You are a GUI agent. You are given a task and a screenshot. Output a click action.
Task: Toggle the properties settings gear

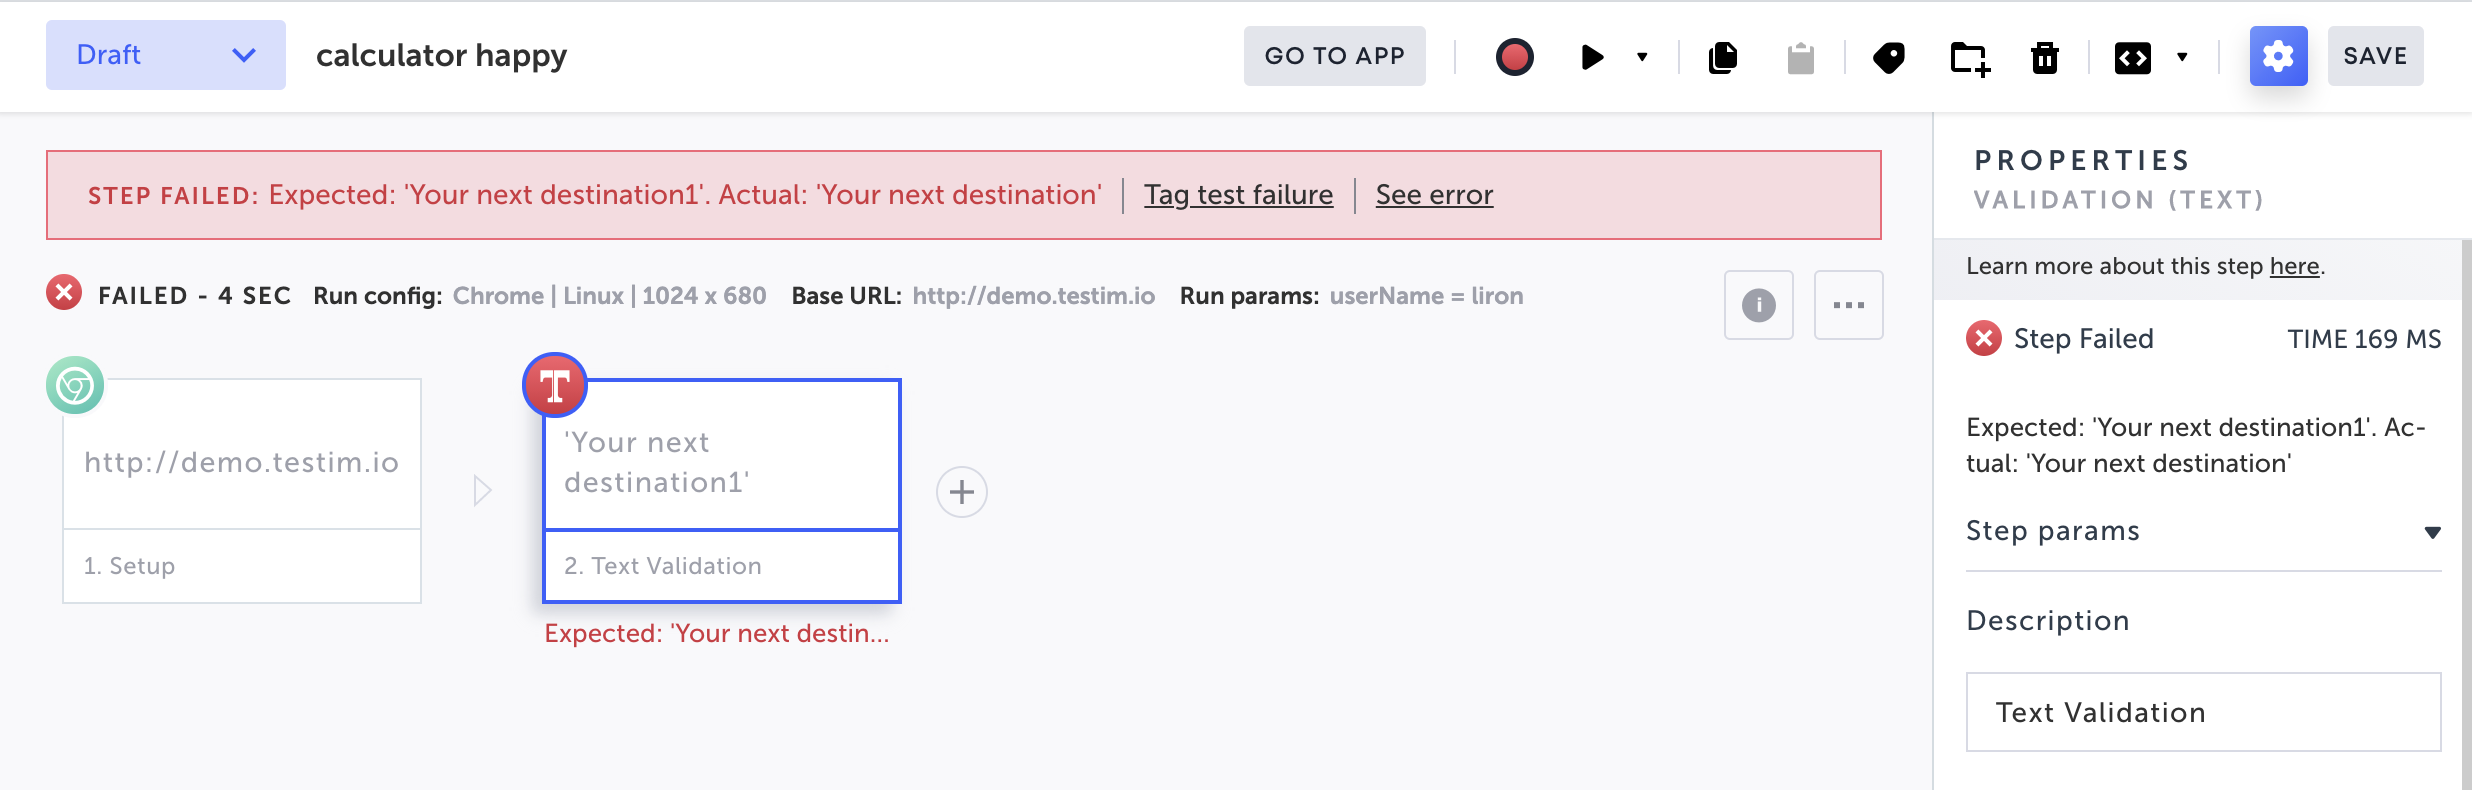[2278, 56]
